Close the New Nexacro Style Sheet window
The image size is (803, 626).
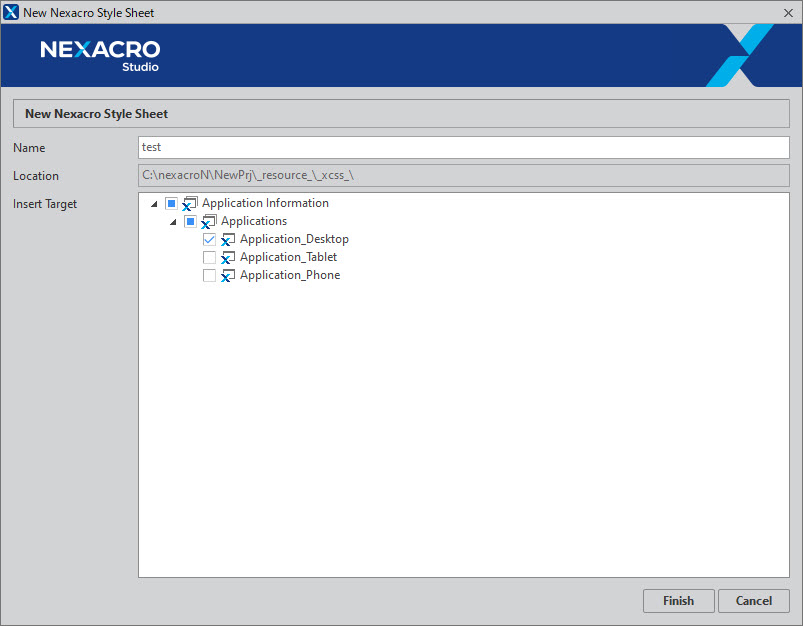coord(788,13)
